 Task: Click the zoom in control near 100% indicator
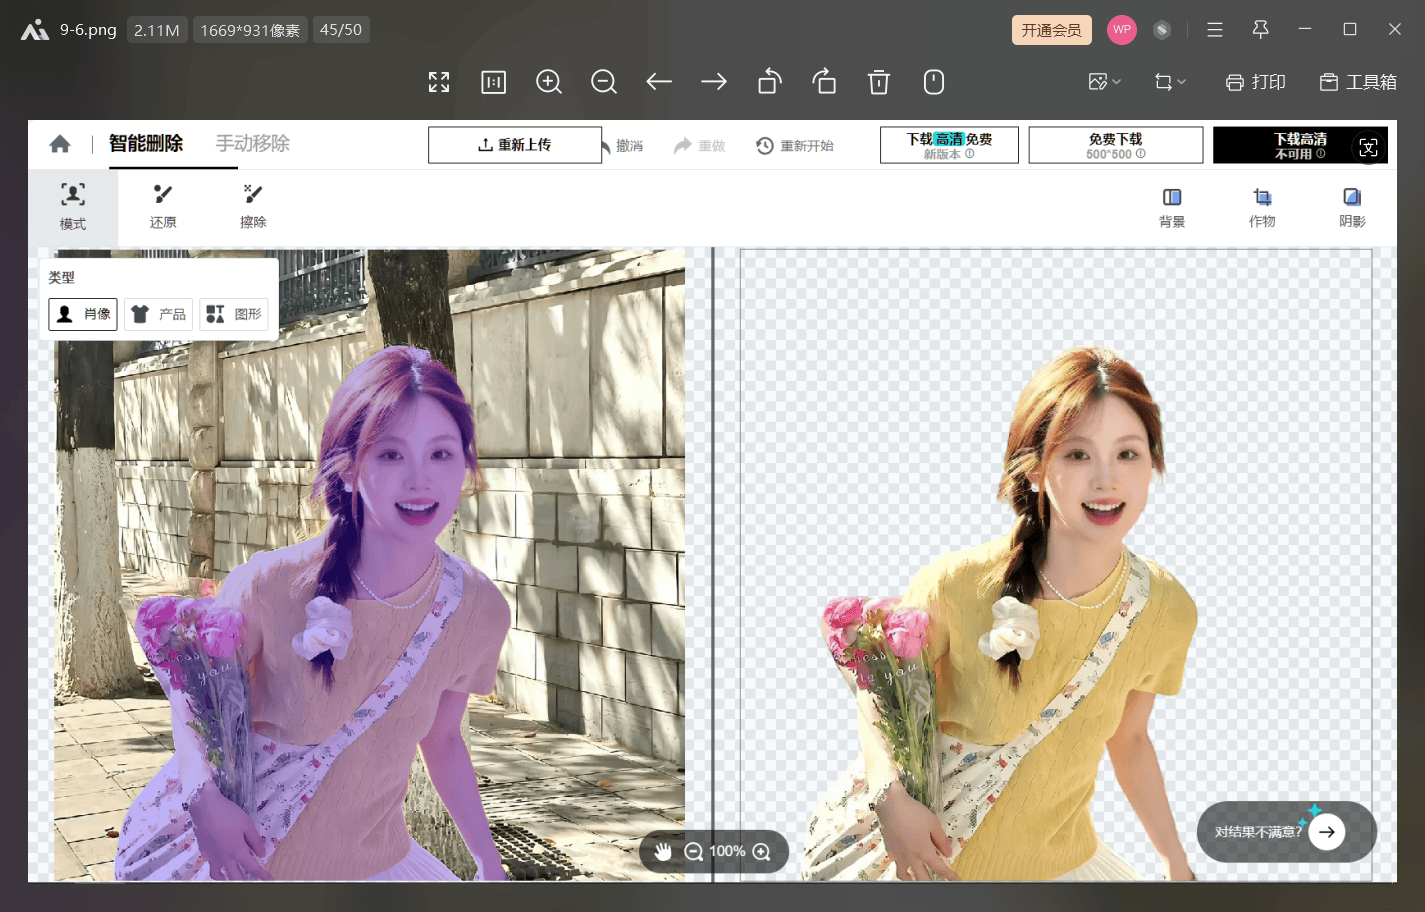click(762, 851)
